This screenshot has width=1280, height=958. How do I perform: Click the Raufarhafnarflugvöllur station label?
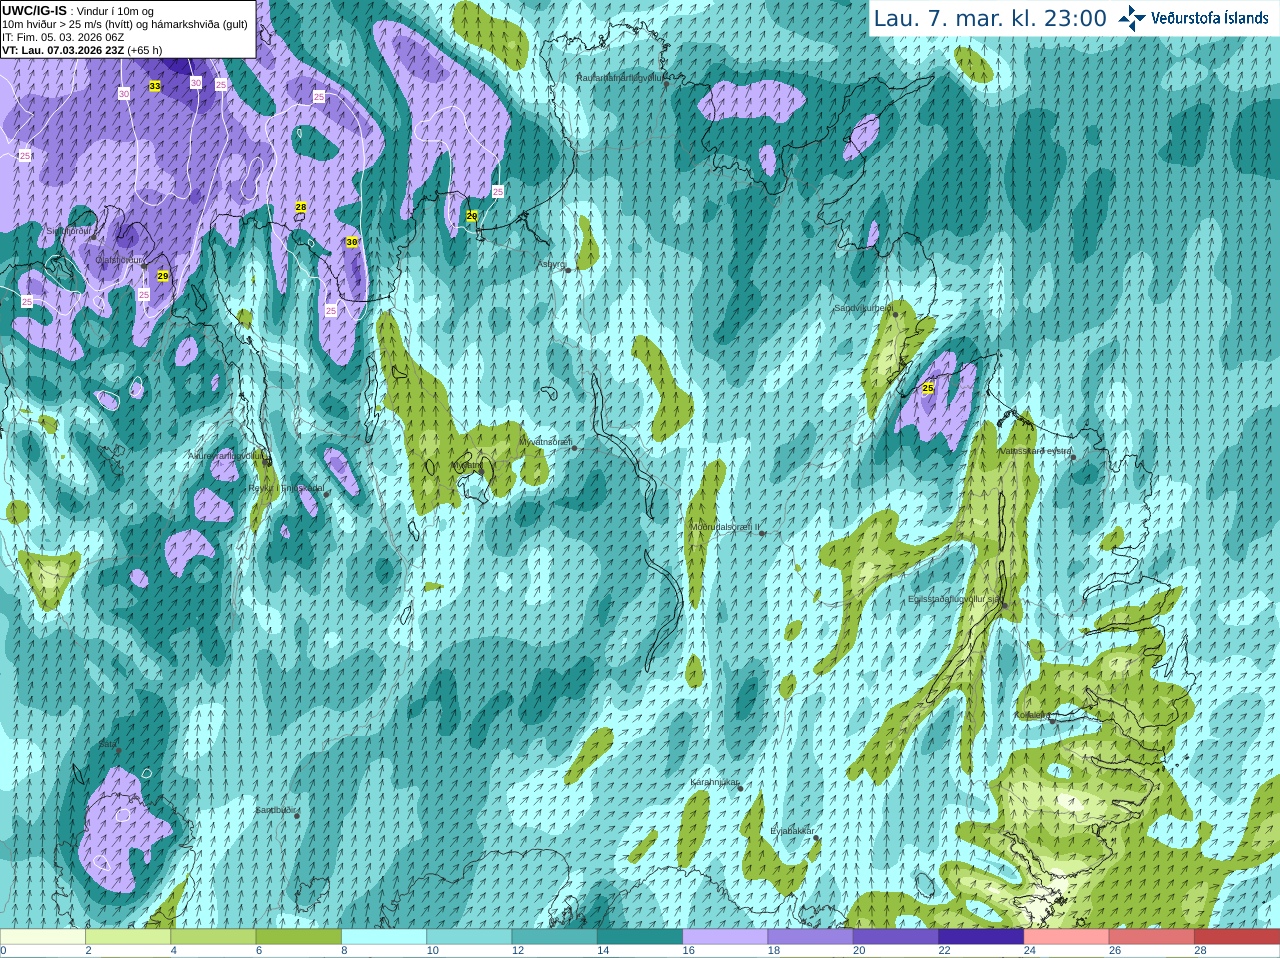(x=620, y=77)
